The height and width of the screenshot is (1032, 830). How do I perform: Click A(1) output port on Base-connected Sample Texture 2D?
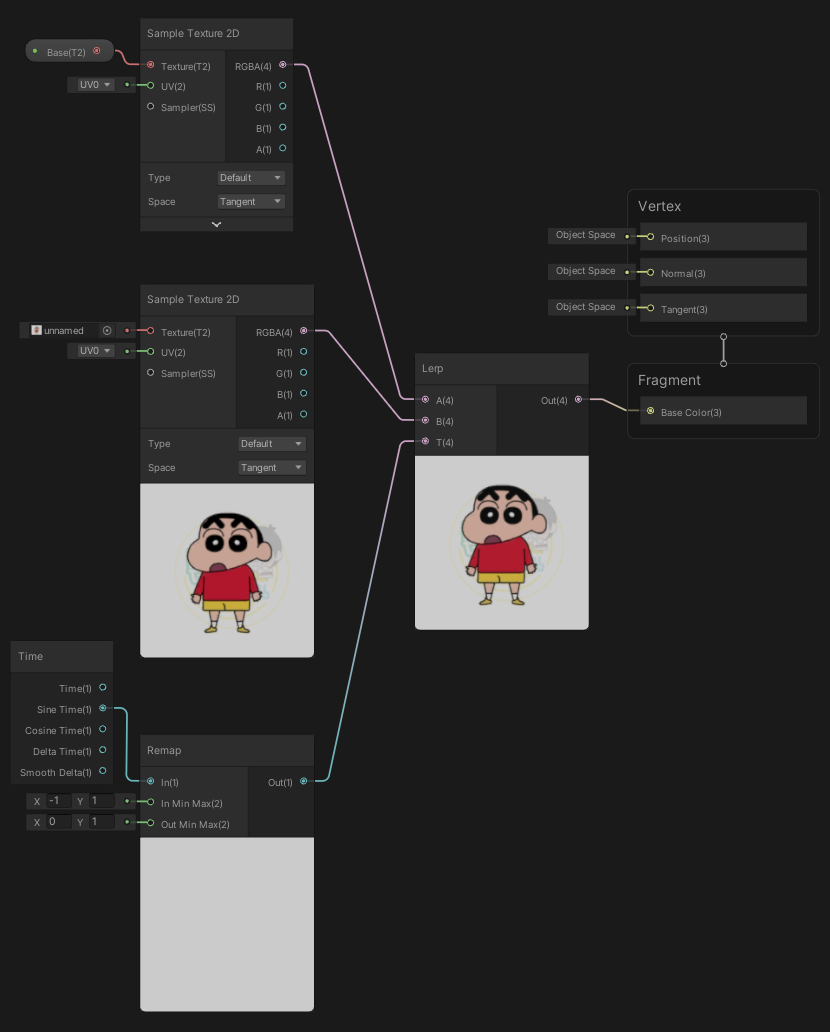point(282,148)
